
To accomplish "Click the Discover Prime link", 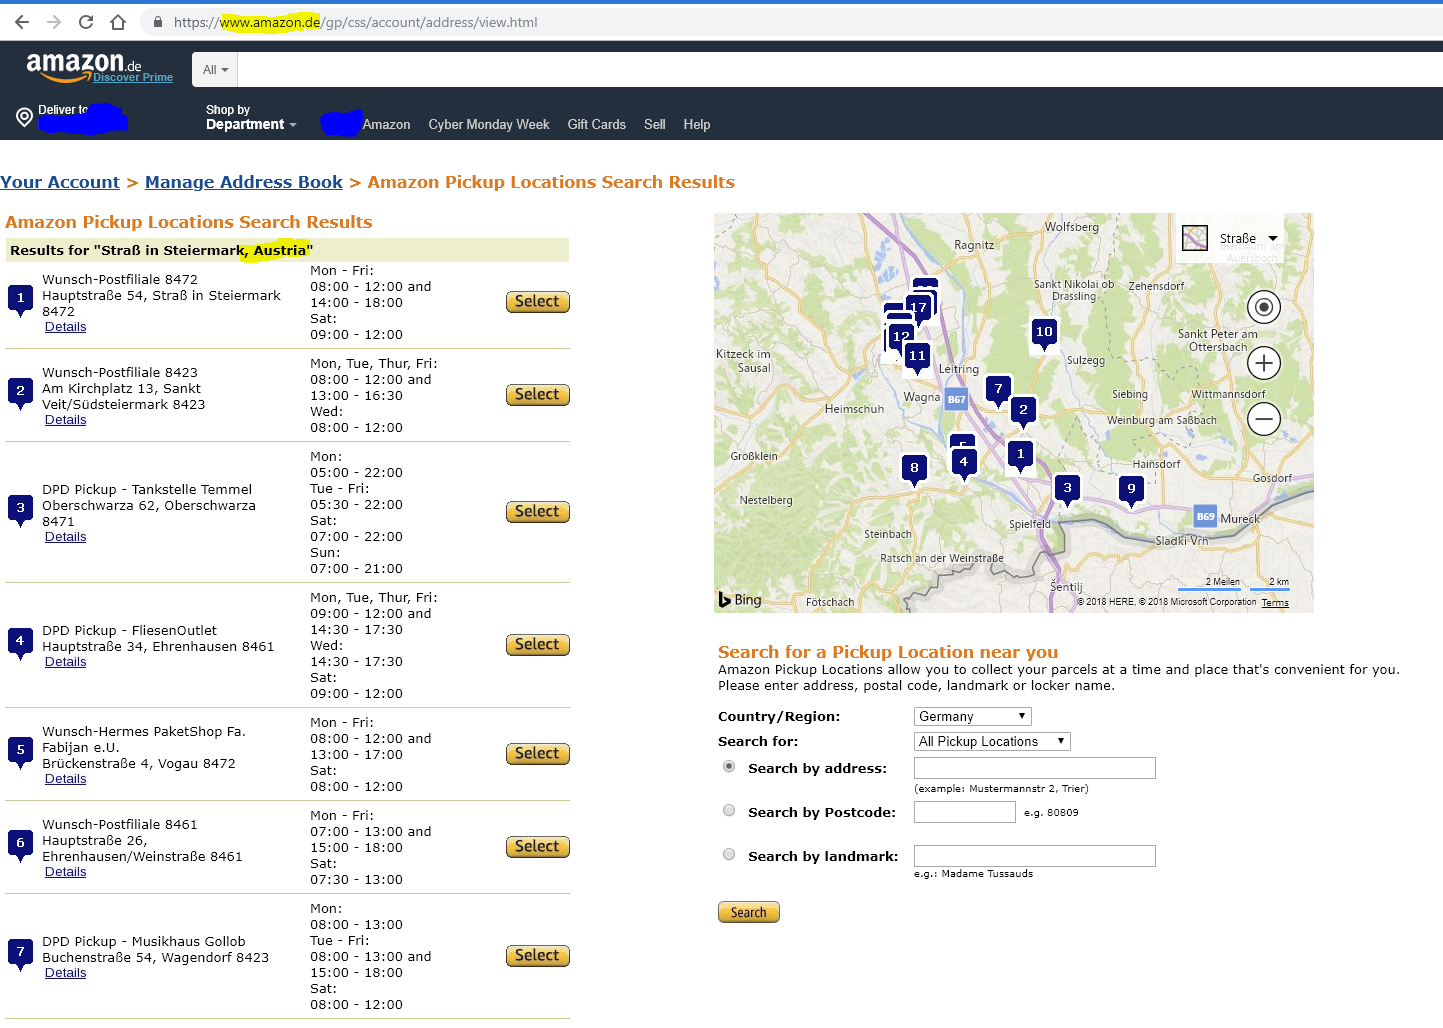I will click(133, 77).
